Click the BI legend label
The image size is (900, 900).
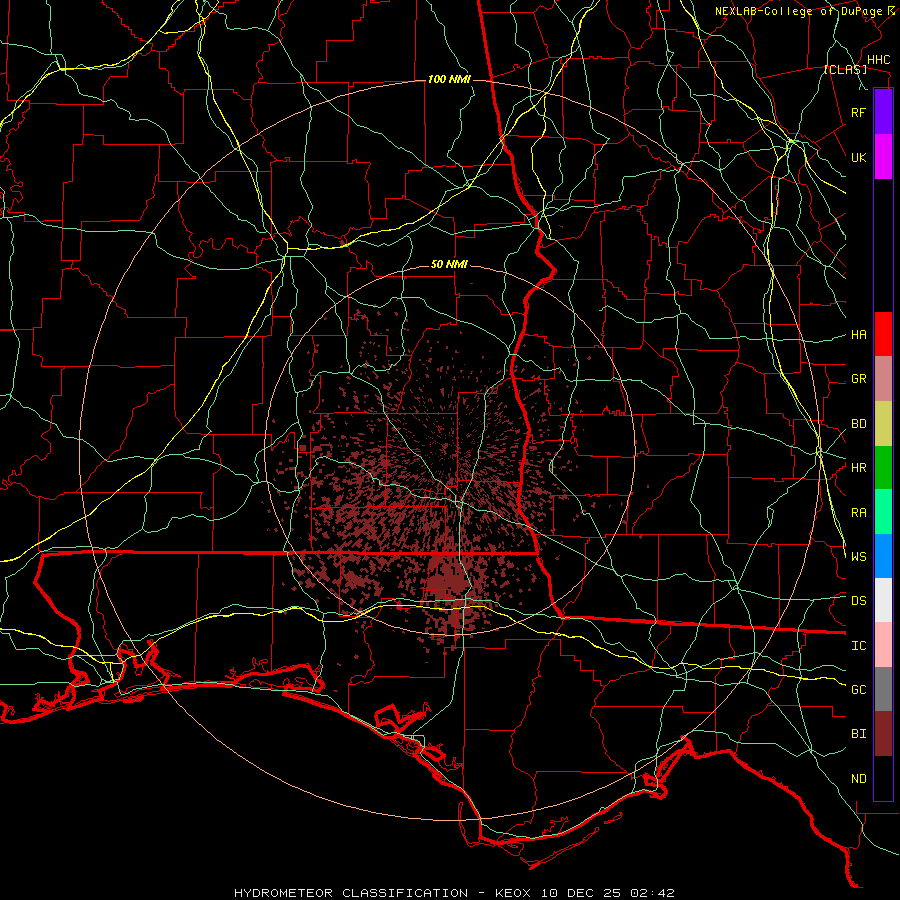tap(858, 734)
